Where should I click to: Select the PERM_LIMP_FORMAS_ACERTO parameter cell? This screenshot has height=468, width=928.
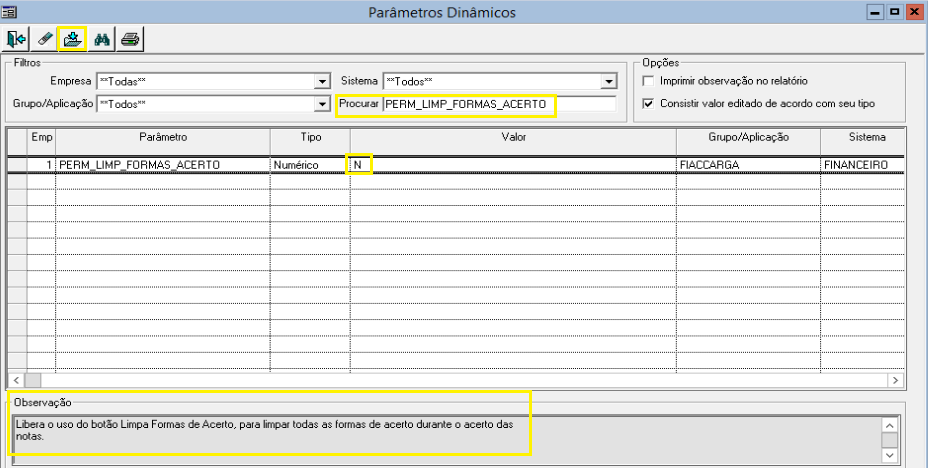(x=163, y=165)
